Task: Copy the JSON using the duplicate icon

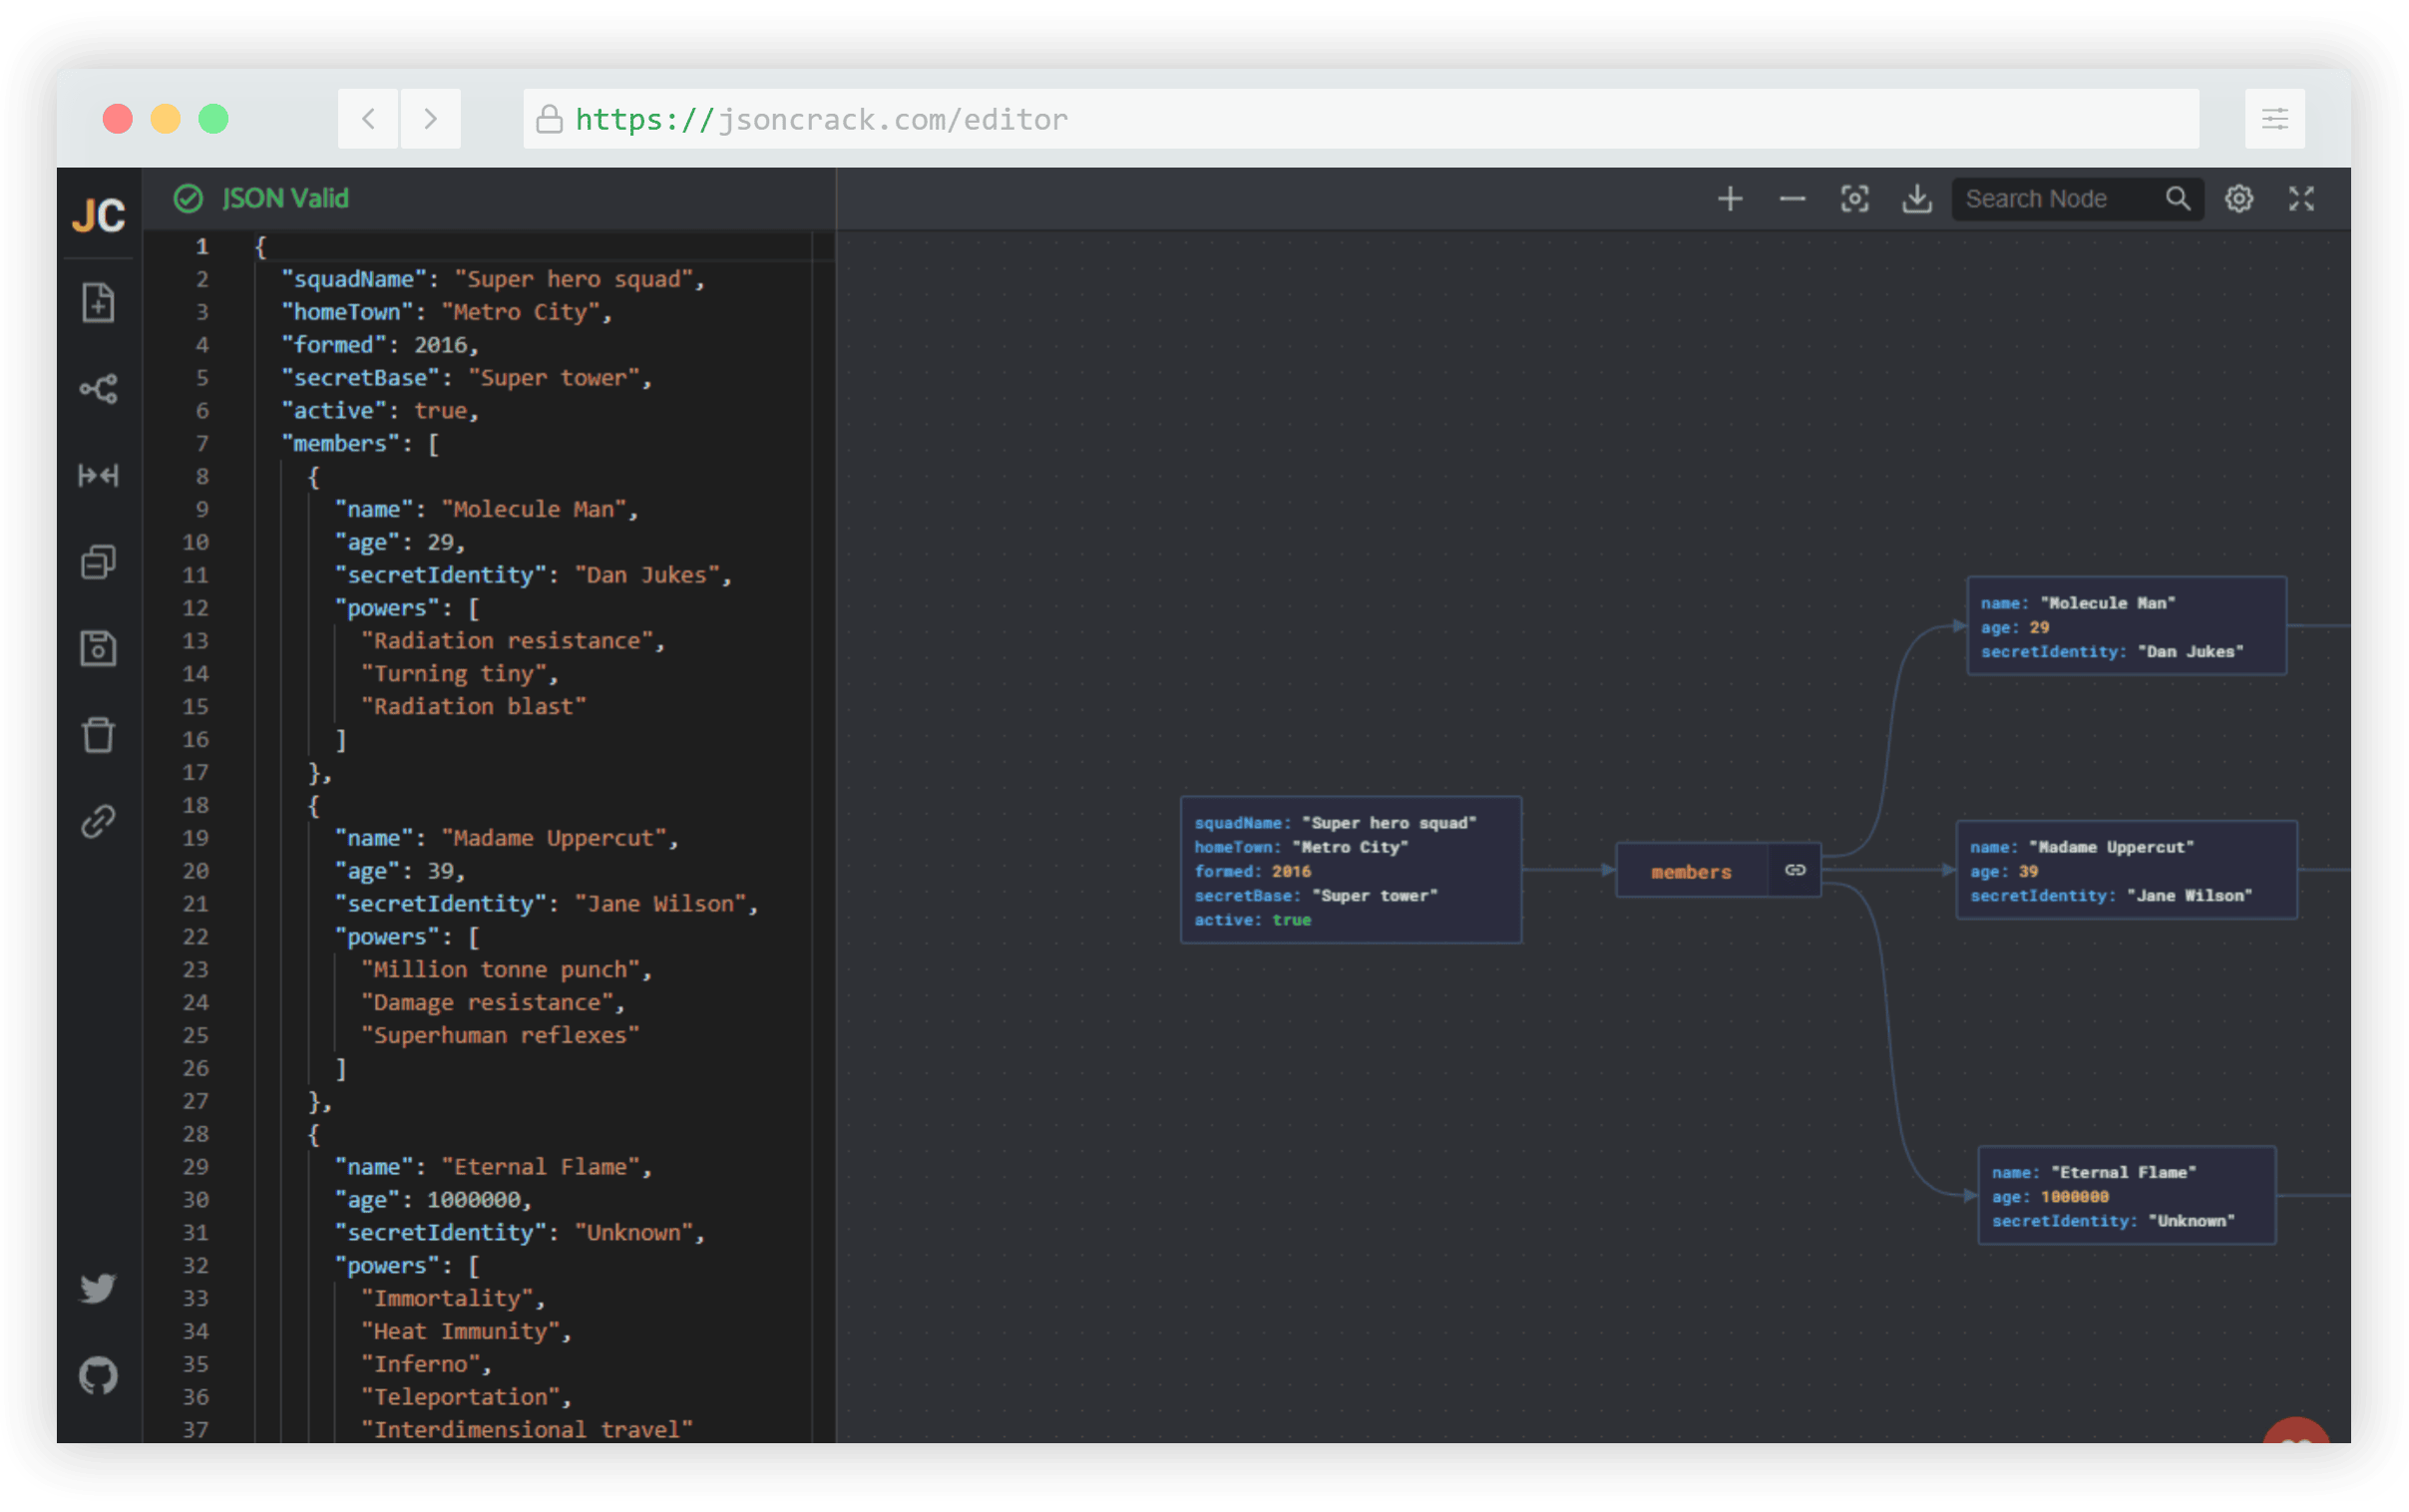Action: tap(98, 561)
